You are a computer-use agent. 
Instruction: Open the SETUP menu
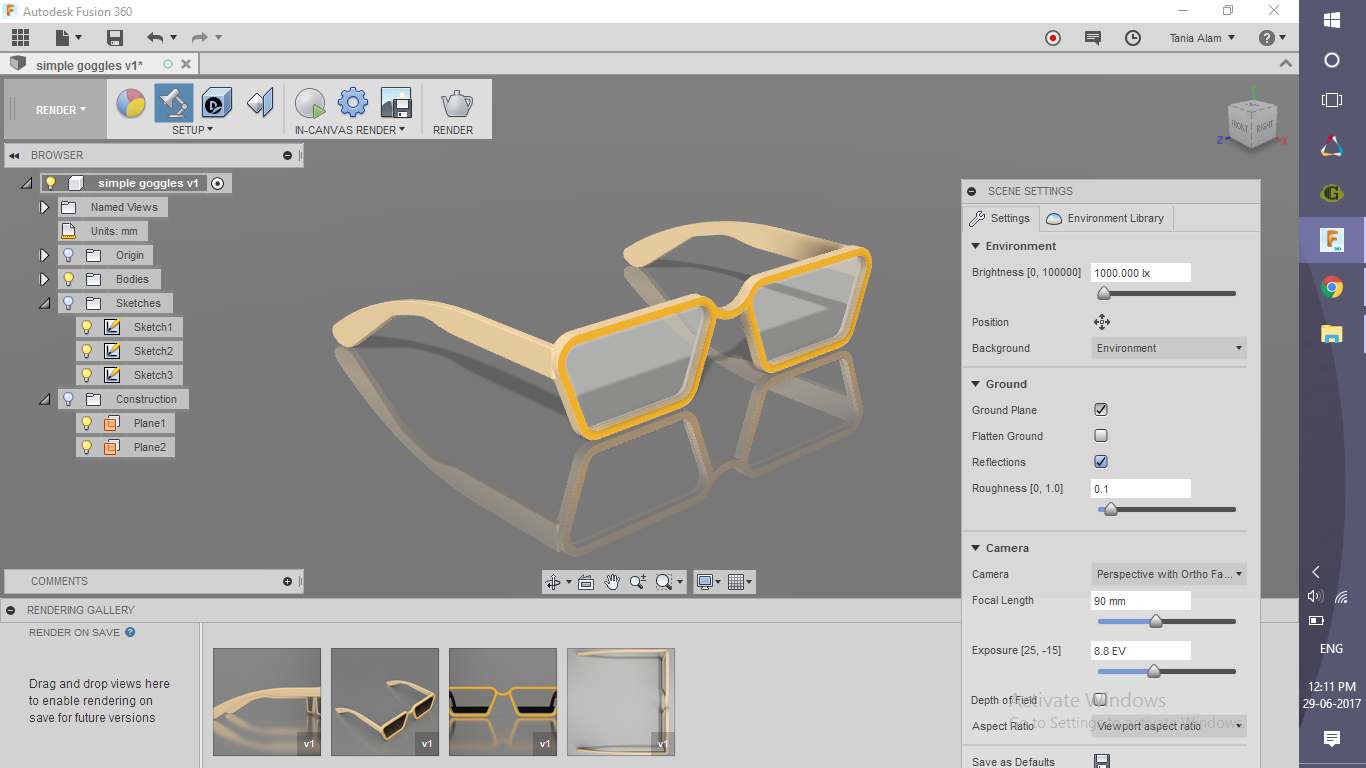[x=192, y=130]
